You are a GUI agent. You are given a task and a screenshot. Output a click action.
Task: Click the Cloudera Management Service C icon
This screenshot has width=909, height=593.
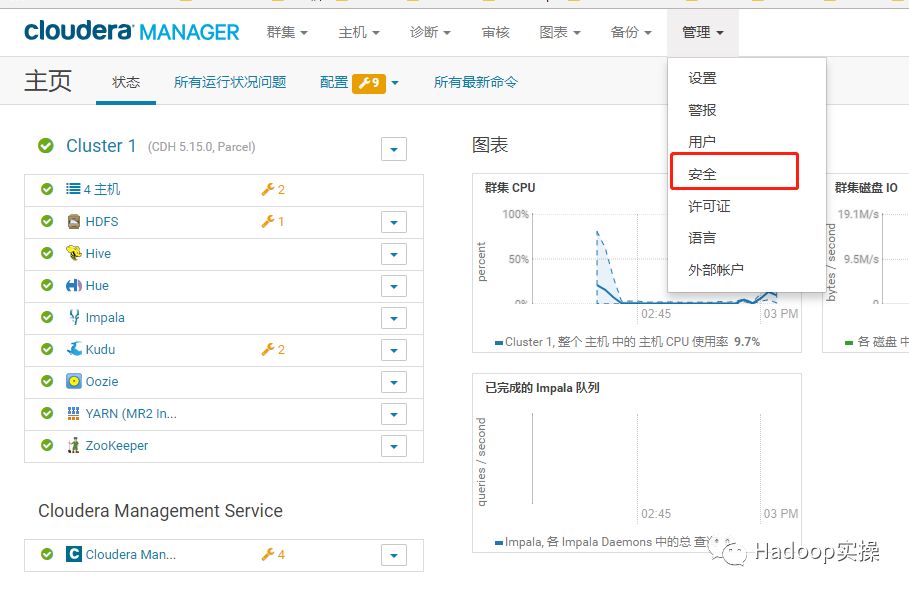[74, 554]
